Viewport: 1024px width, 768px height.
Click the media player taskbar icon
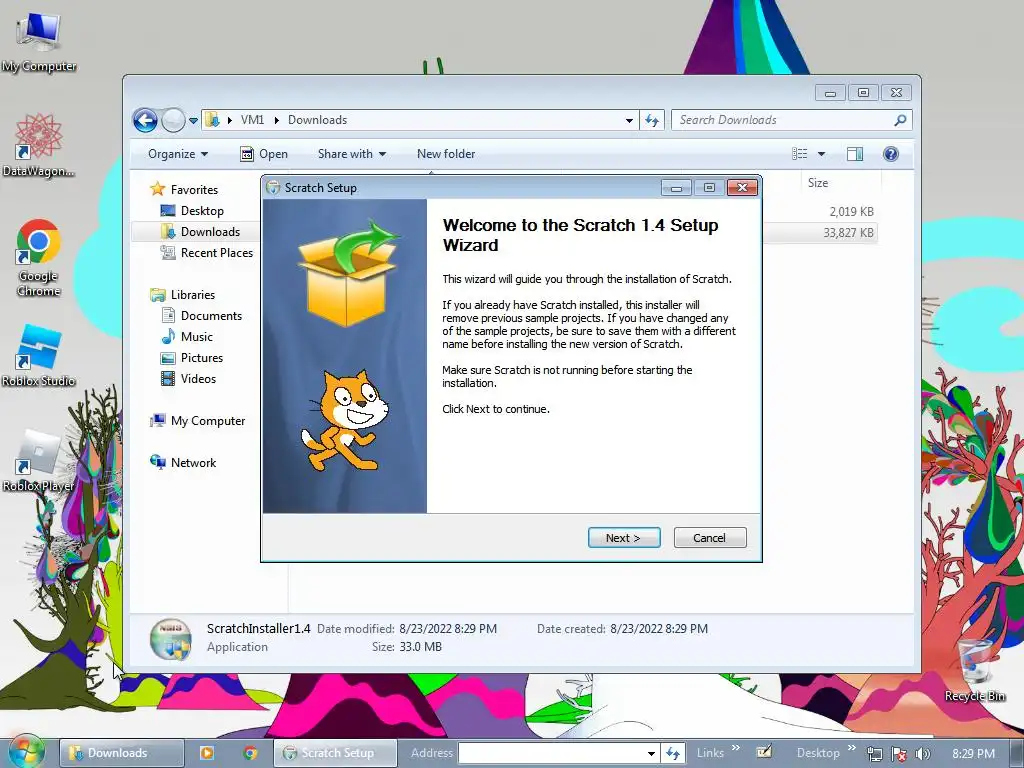tap(206, 753)
